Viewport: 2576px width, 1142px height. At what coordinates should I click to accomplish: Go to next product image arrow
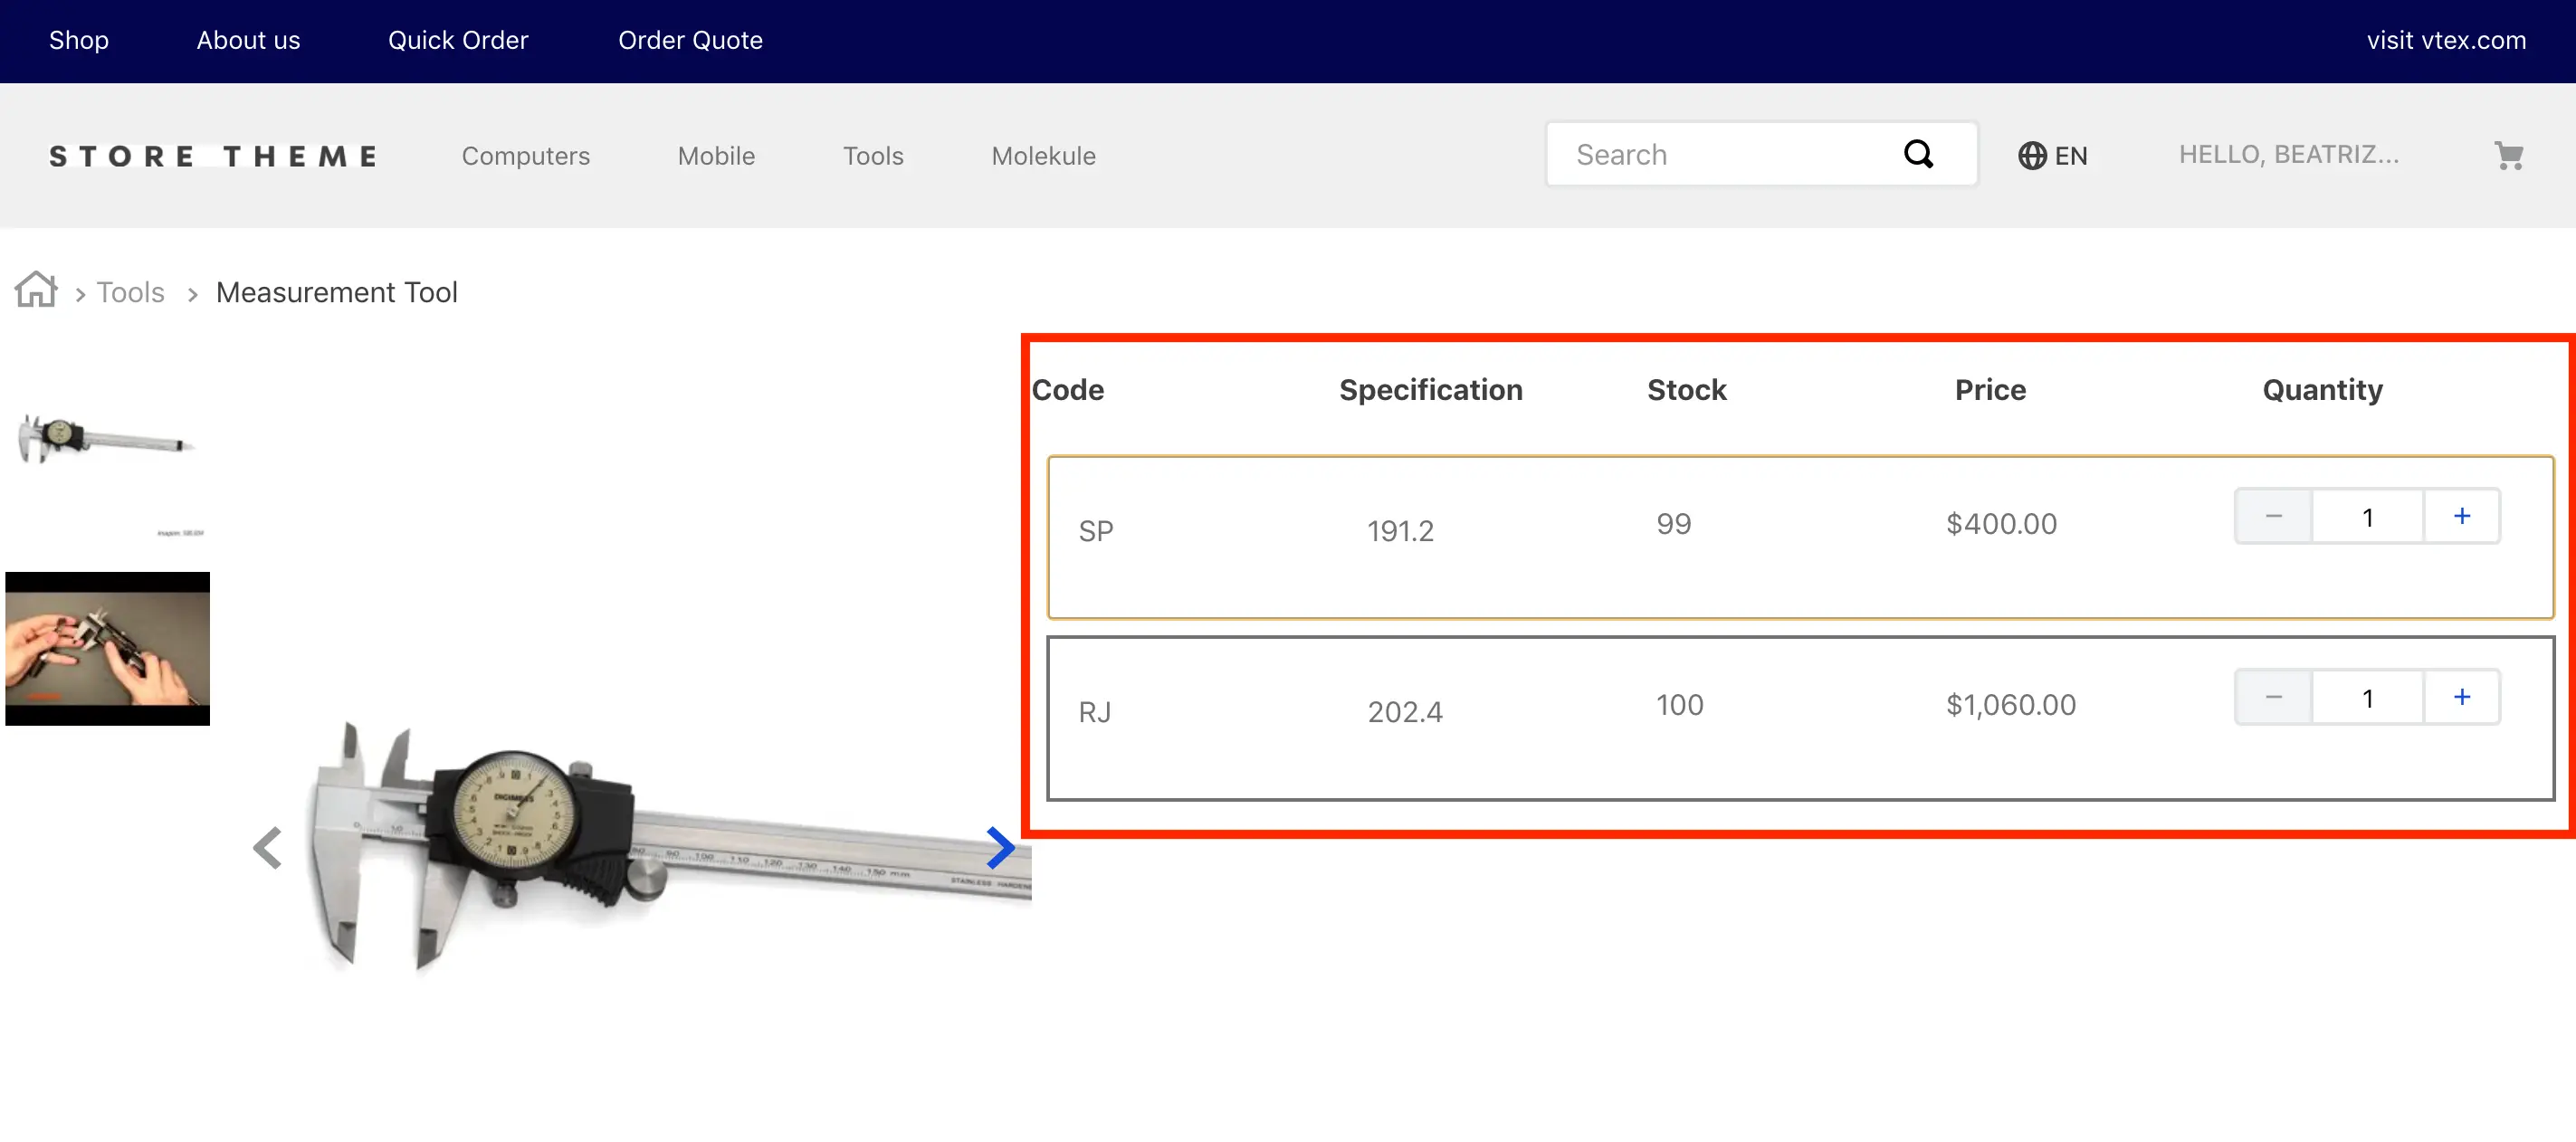999,847
